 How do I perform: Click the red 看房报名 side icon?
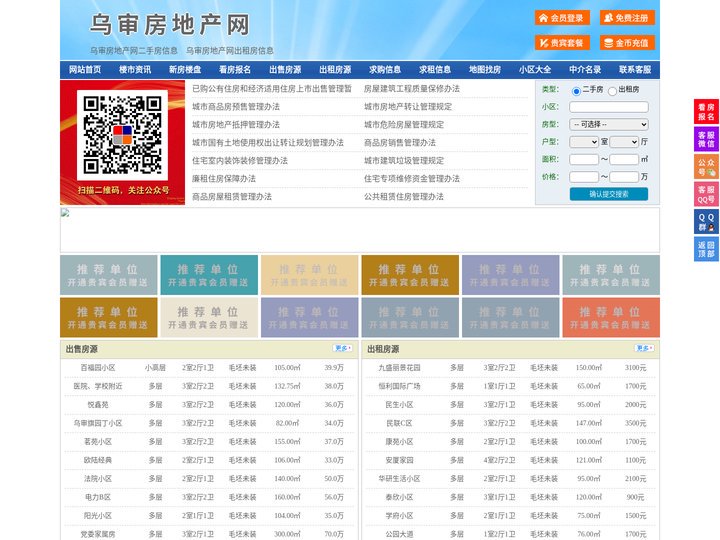(706, 112)
